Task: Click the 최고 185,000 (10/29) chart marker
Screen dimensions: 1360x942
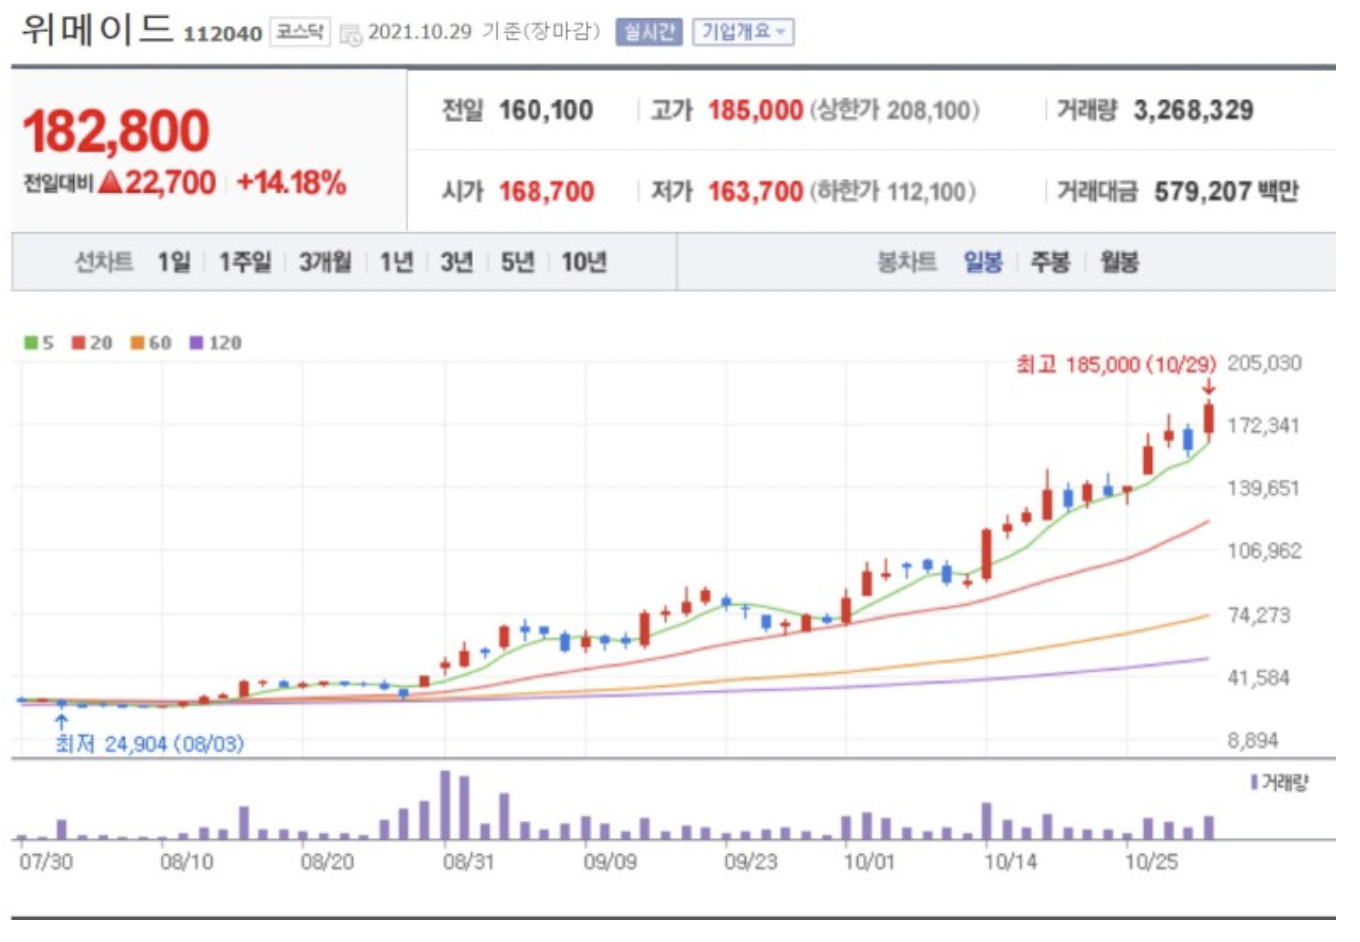Action: click(x=1116, y=365)
